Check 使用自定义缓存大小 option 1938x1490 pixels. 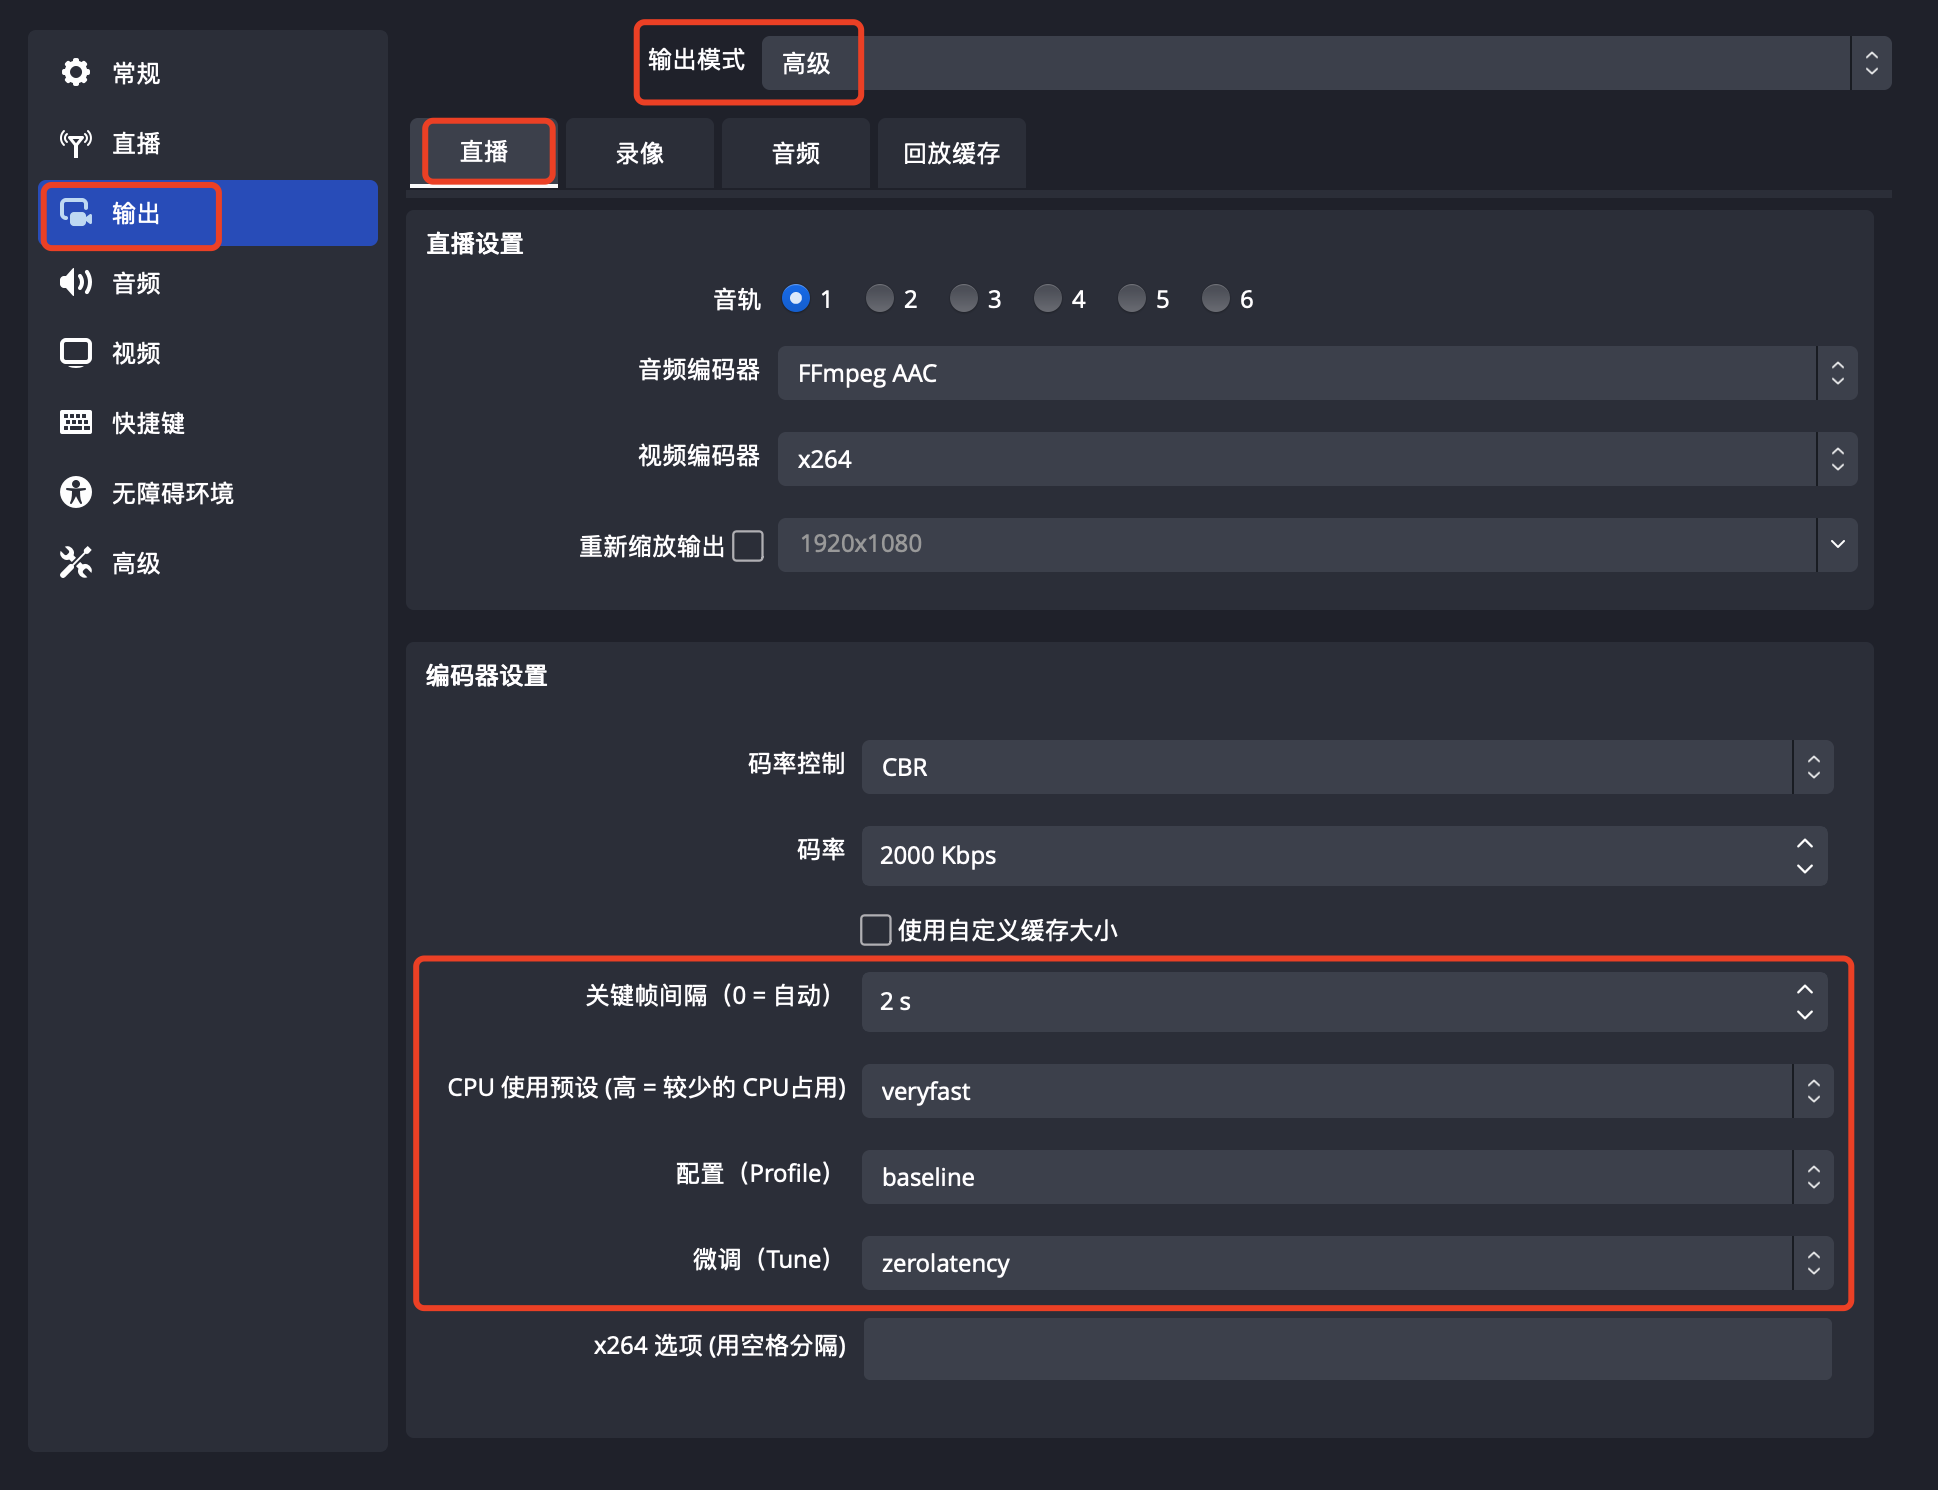click(876, 930)
